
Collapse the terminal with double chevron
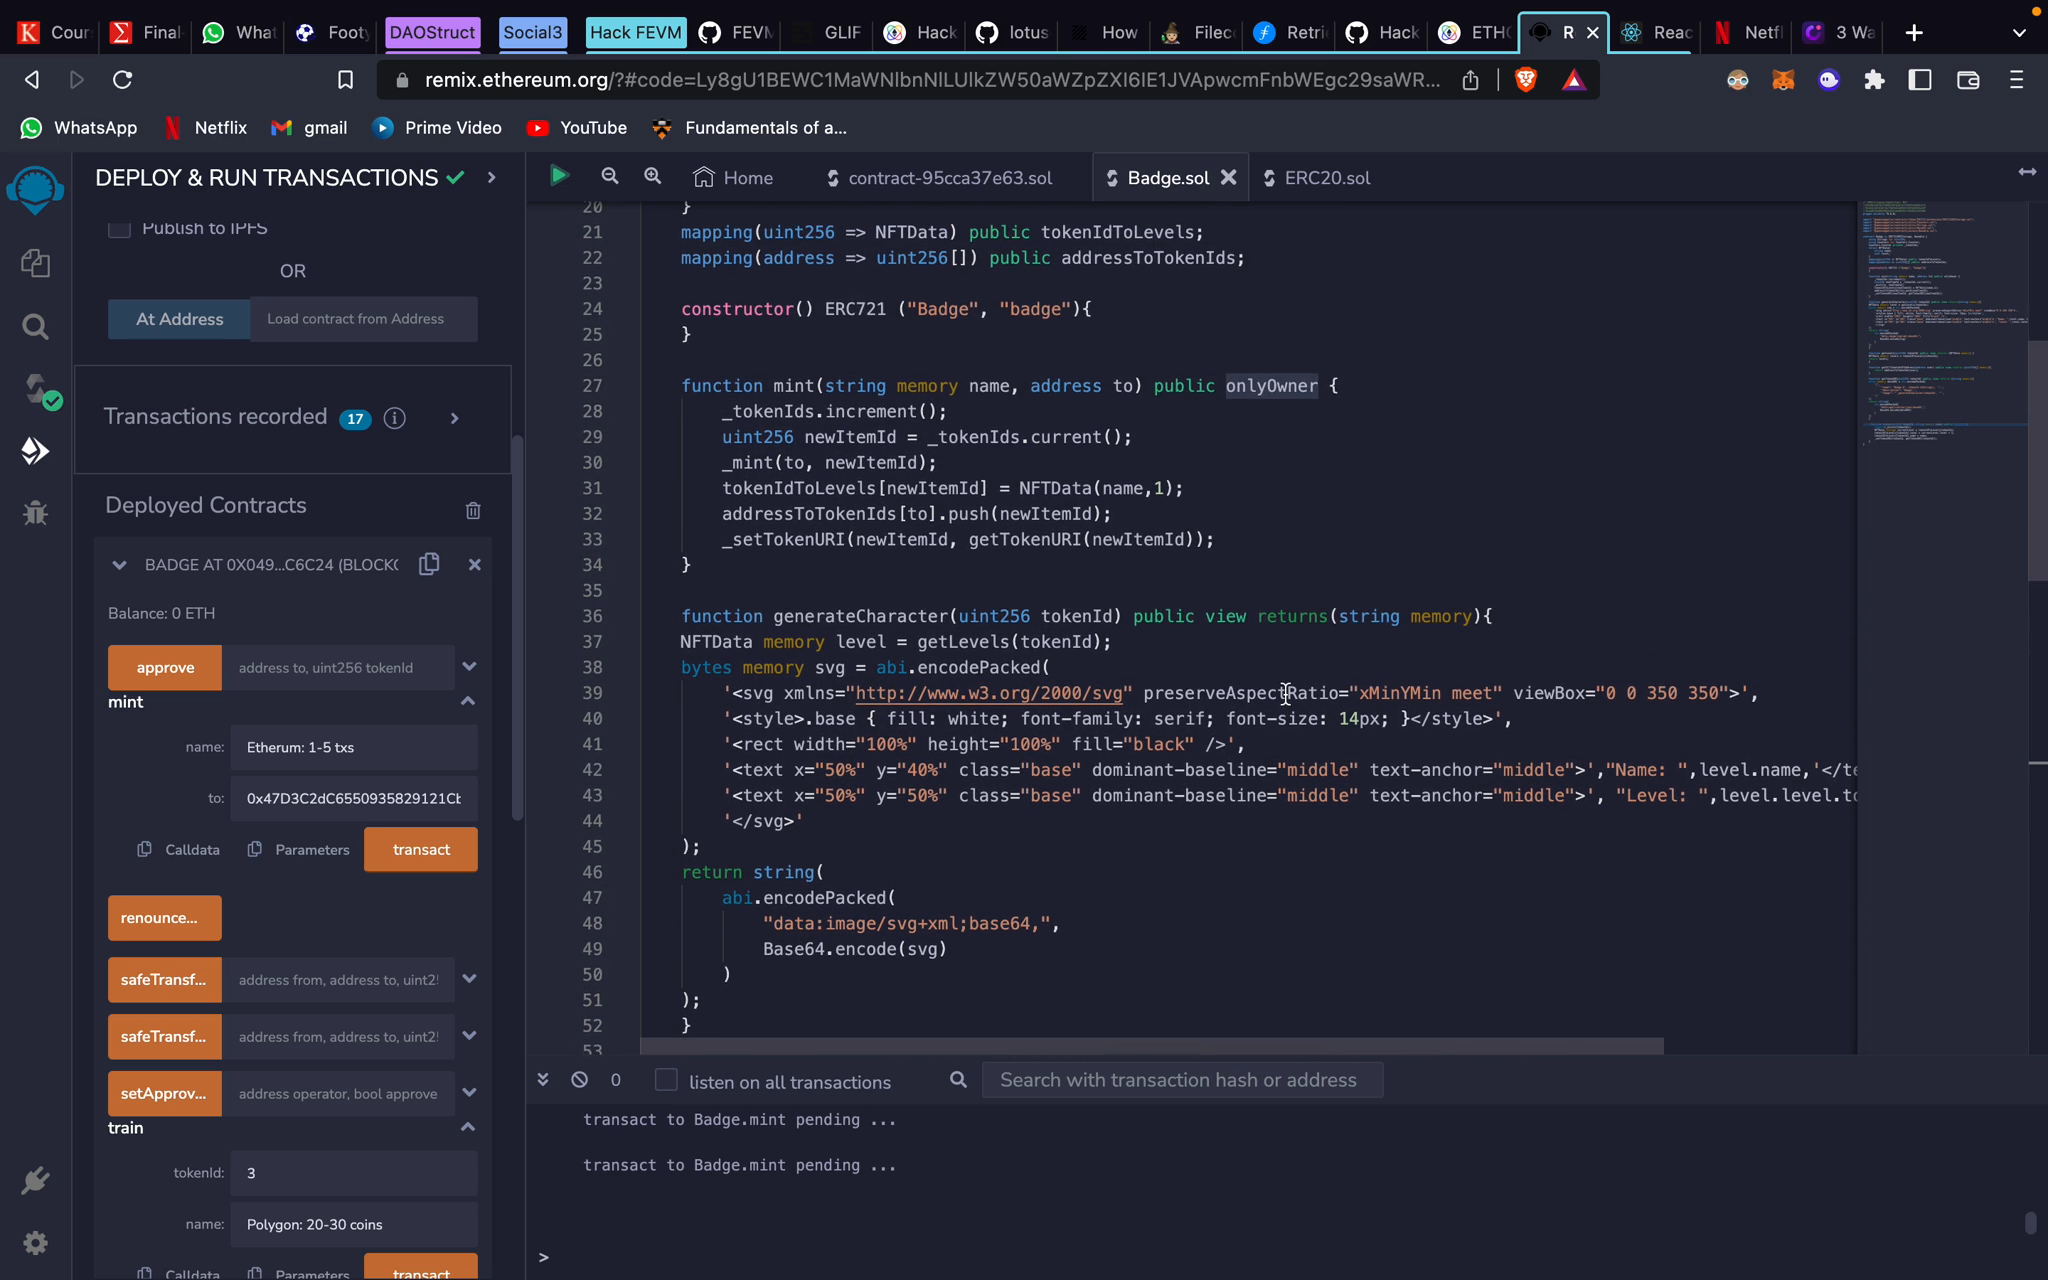[x=543, y=1079]
